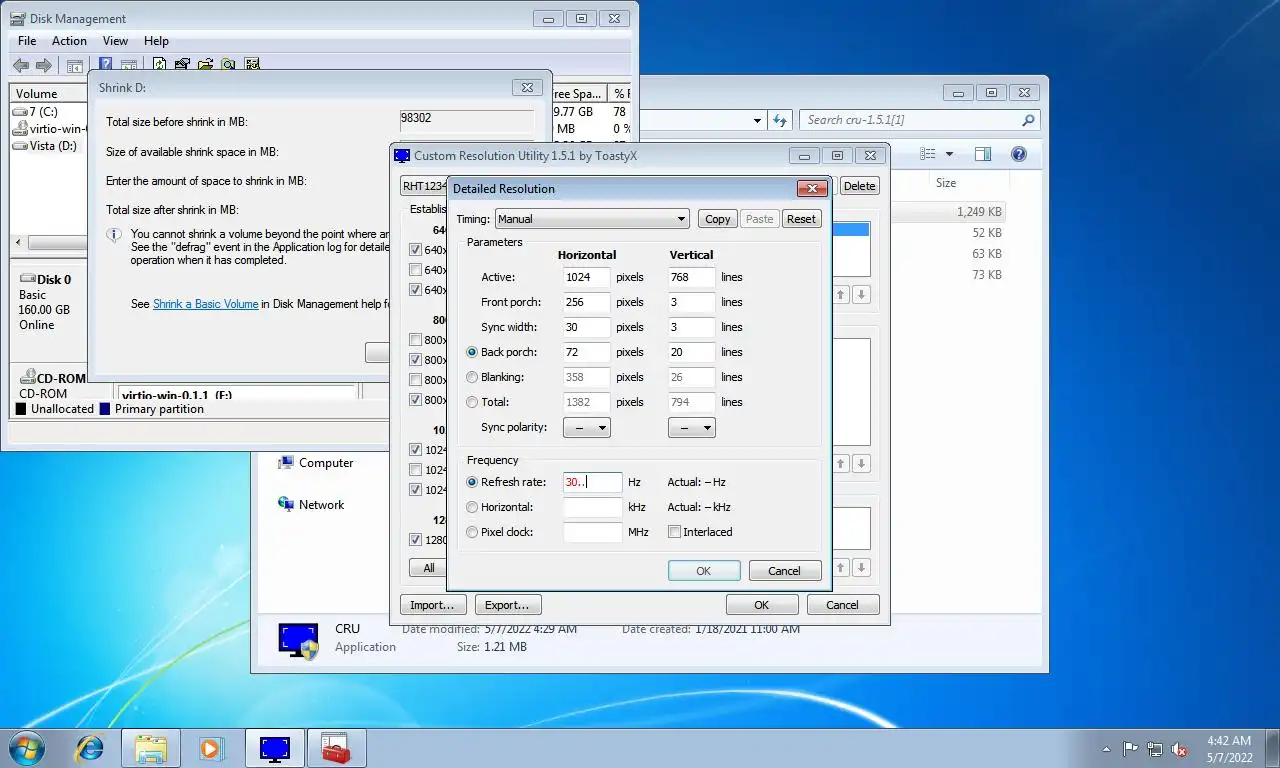Select the Computer icon in Explorer navigation pane
This screenshot has height=768, width=1280.
(286, 462)
